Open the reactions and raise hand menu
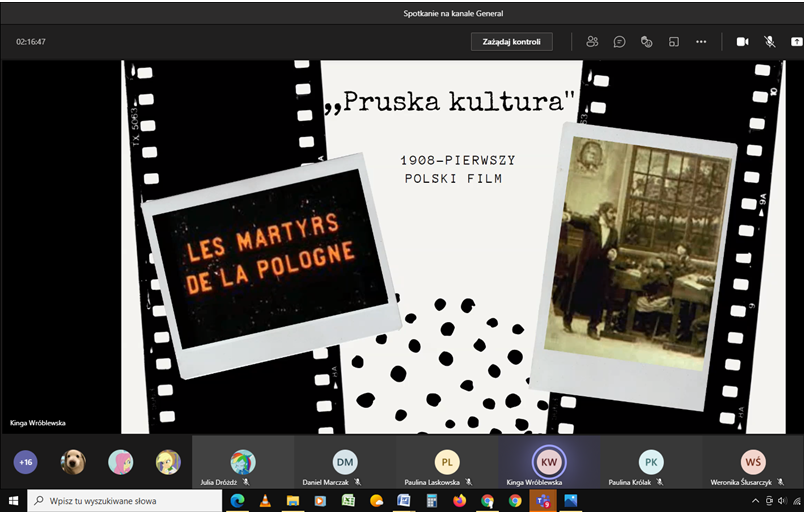This screenshot has width=804, height=516. [647, 42]
